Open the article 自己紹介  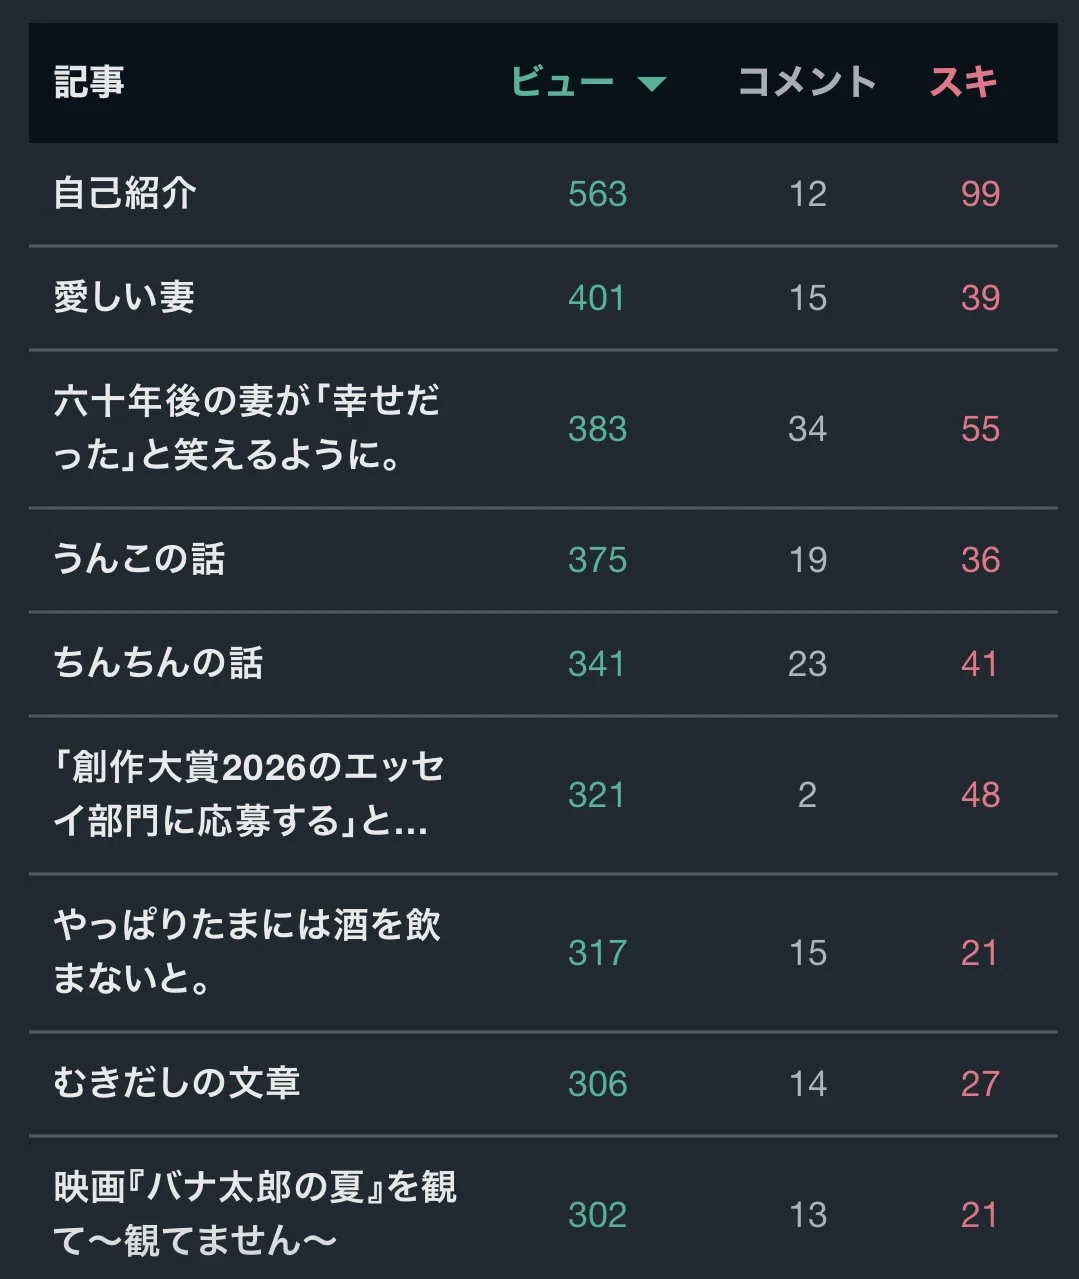coord(125,193)
